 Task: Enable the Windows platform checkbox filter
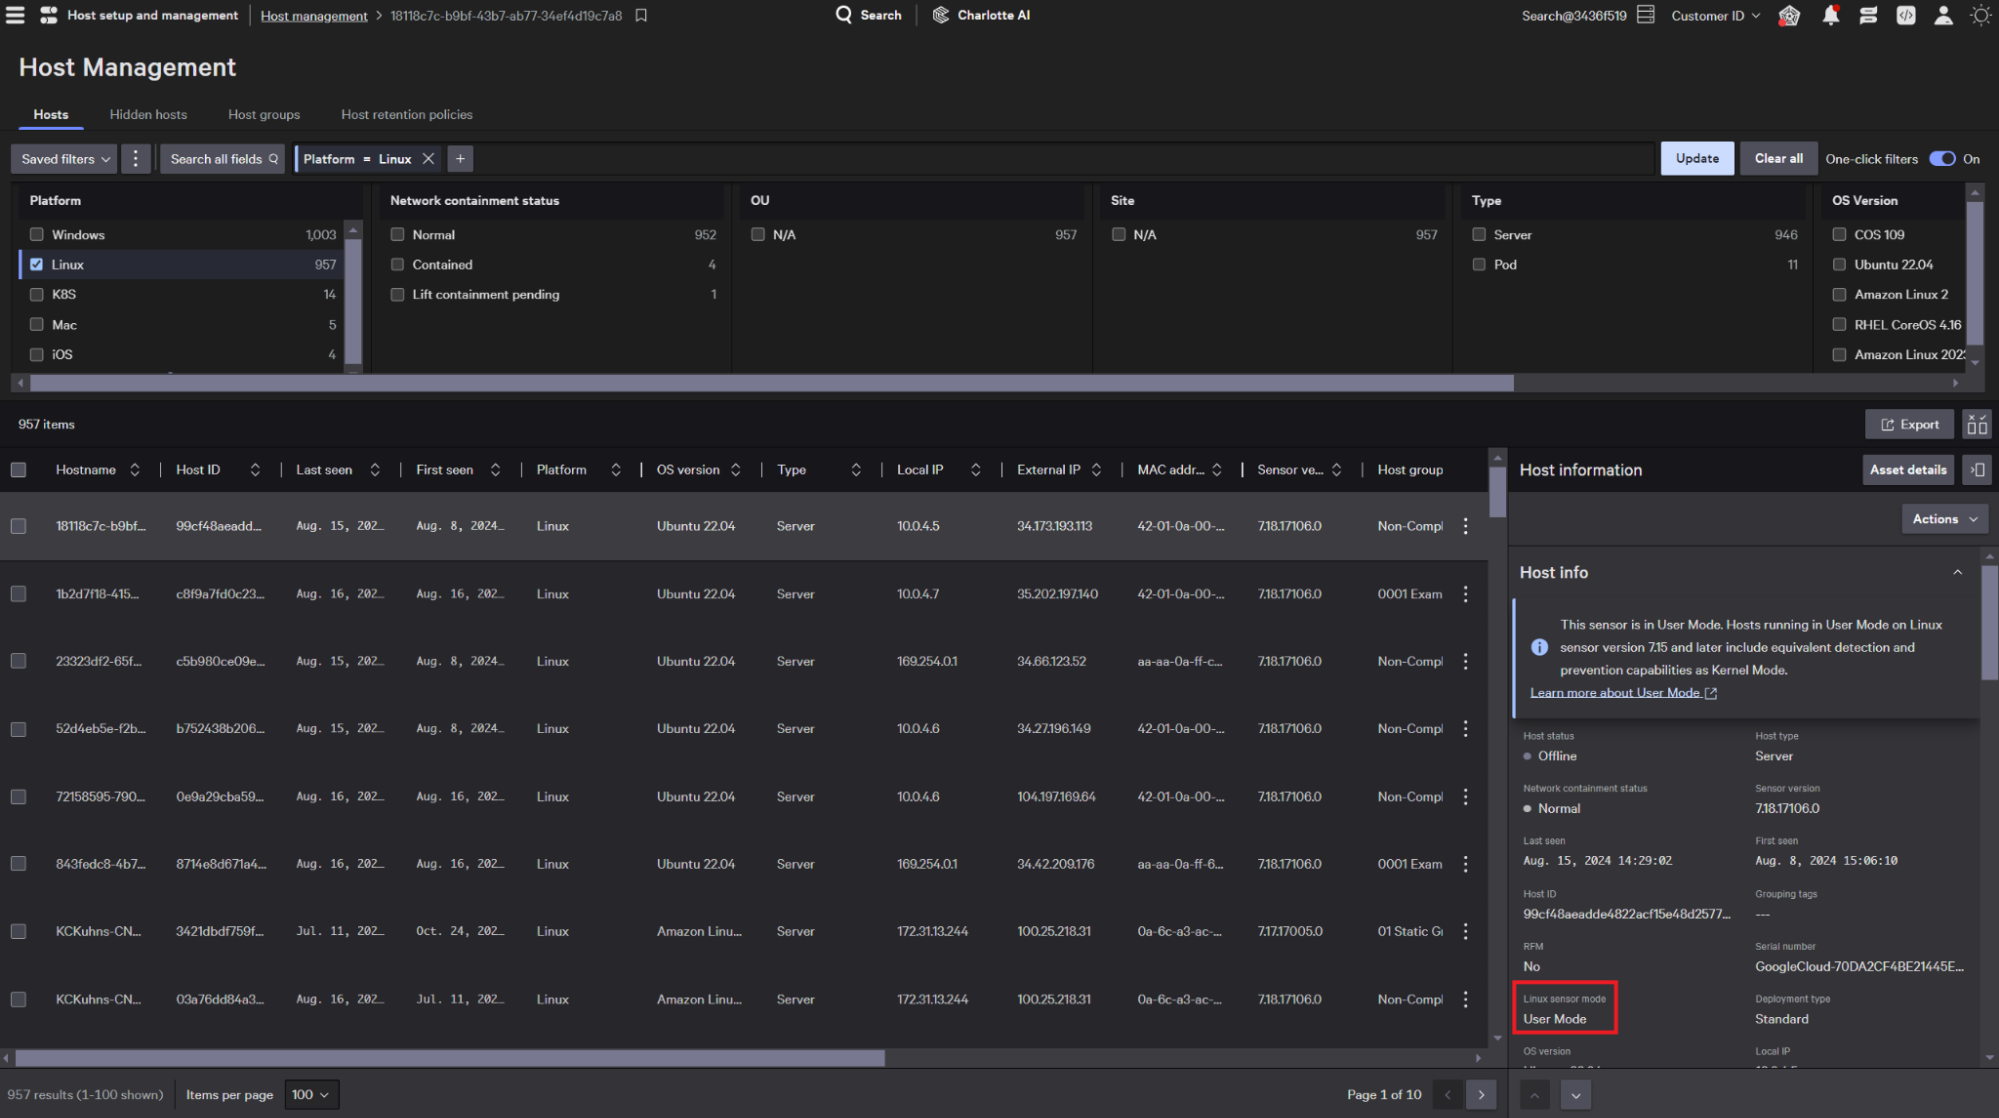click(37, 233)
